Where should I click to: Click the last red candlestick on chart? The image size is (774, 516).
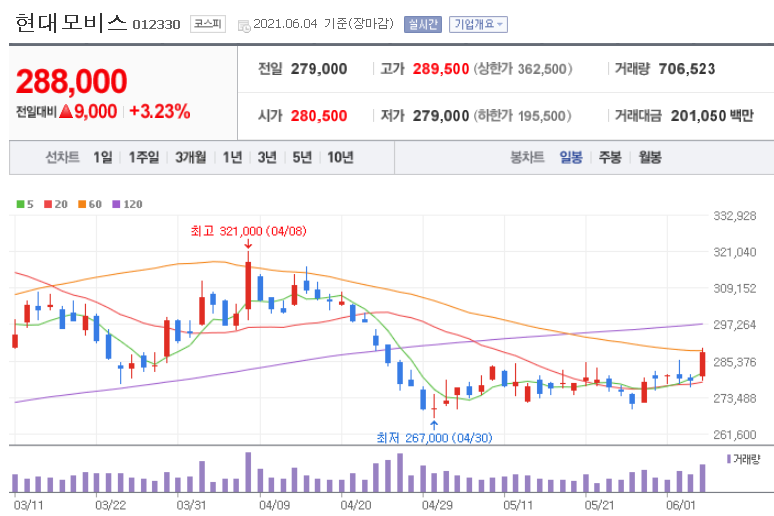point(702,364)
